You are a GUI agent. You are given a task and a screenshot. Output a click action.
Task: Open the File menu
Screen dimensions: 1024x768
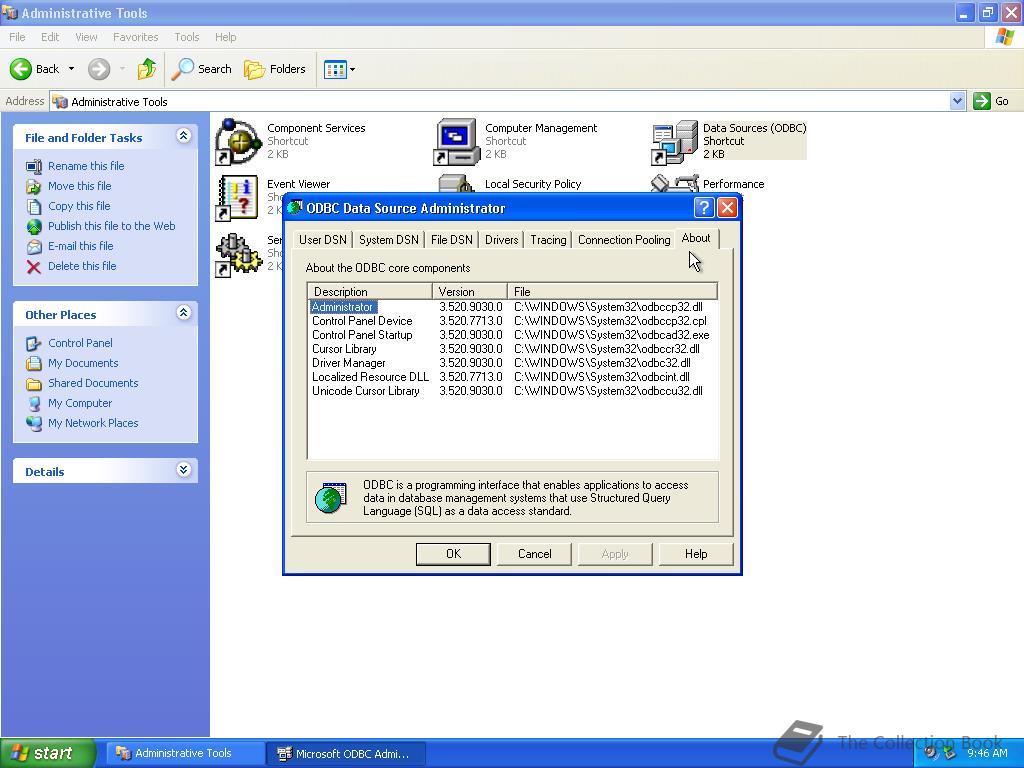[x=18, y=37]
